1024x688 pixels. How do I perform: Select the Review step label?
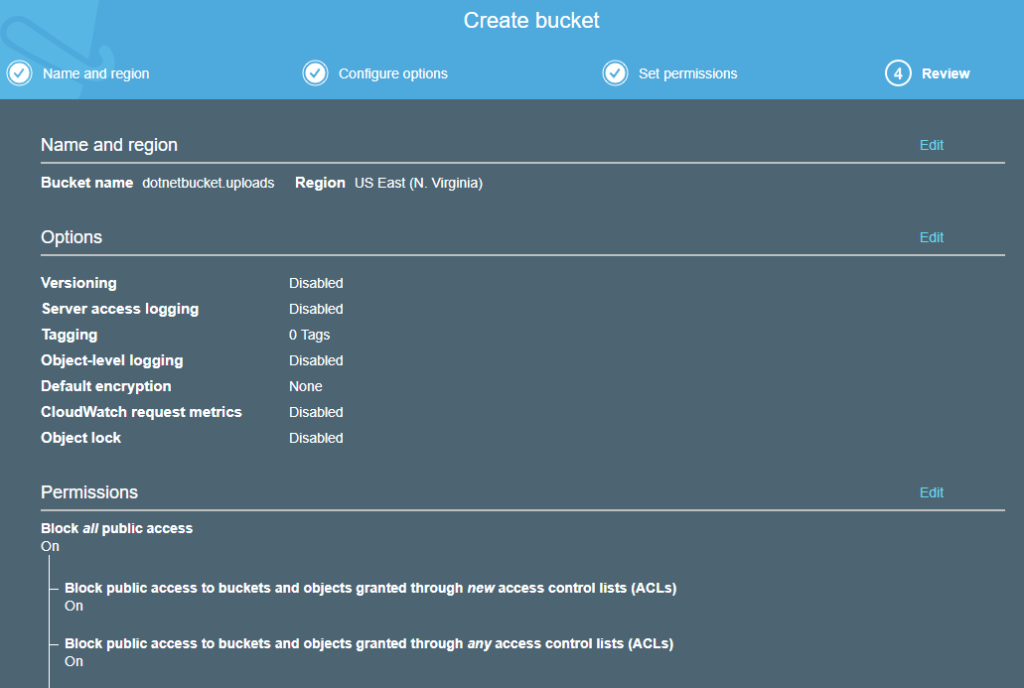[946, 74]
